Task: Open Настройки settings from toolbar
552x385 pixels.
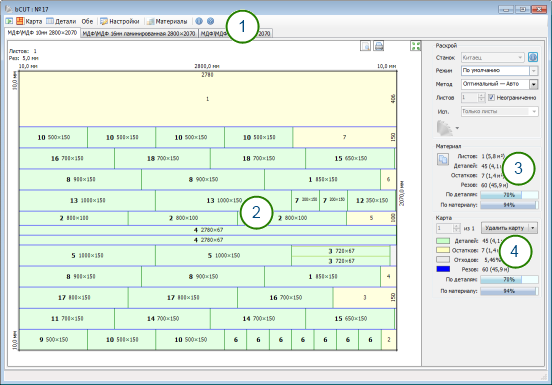Action: (120, 21)
